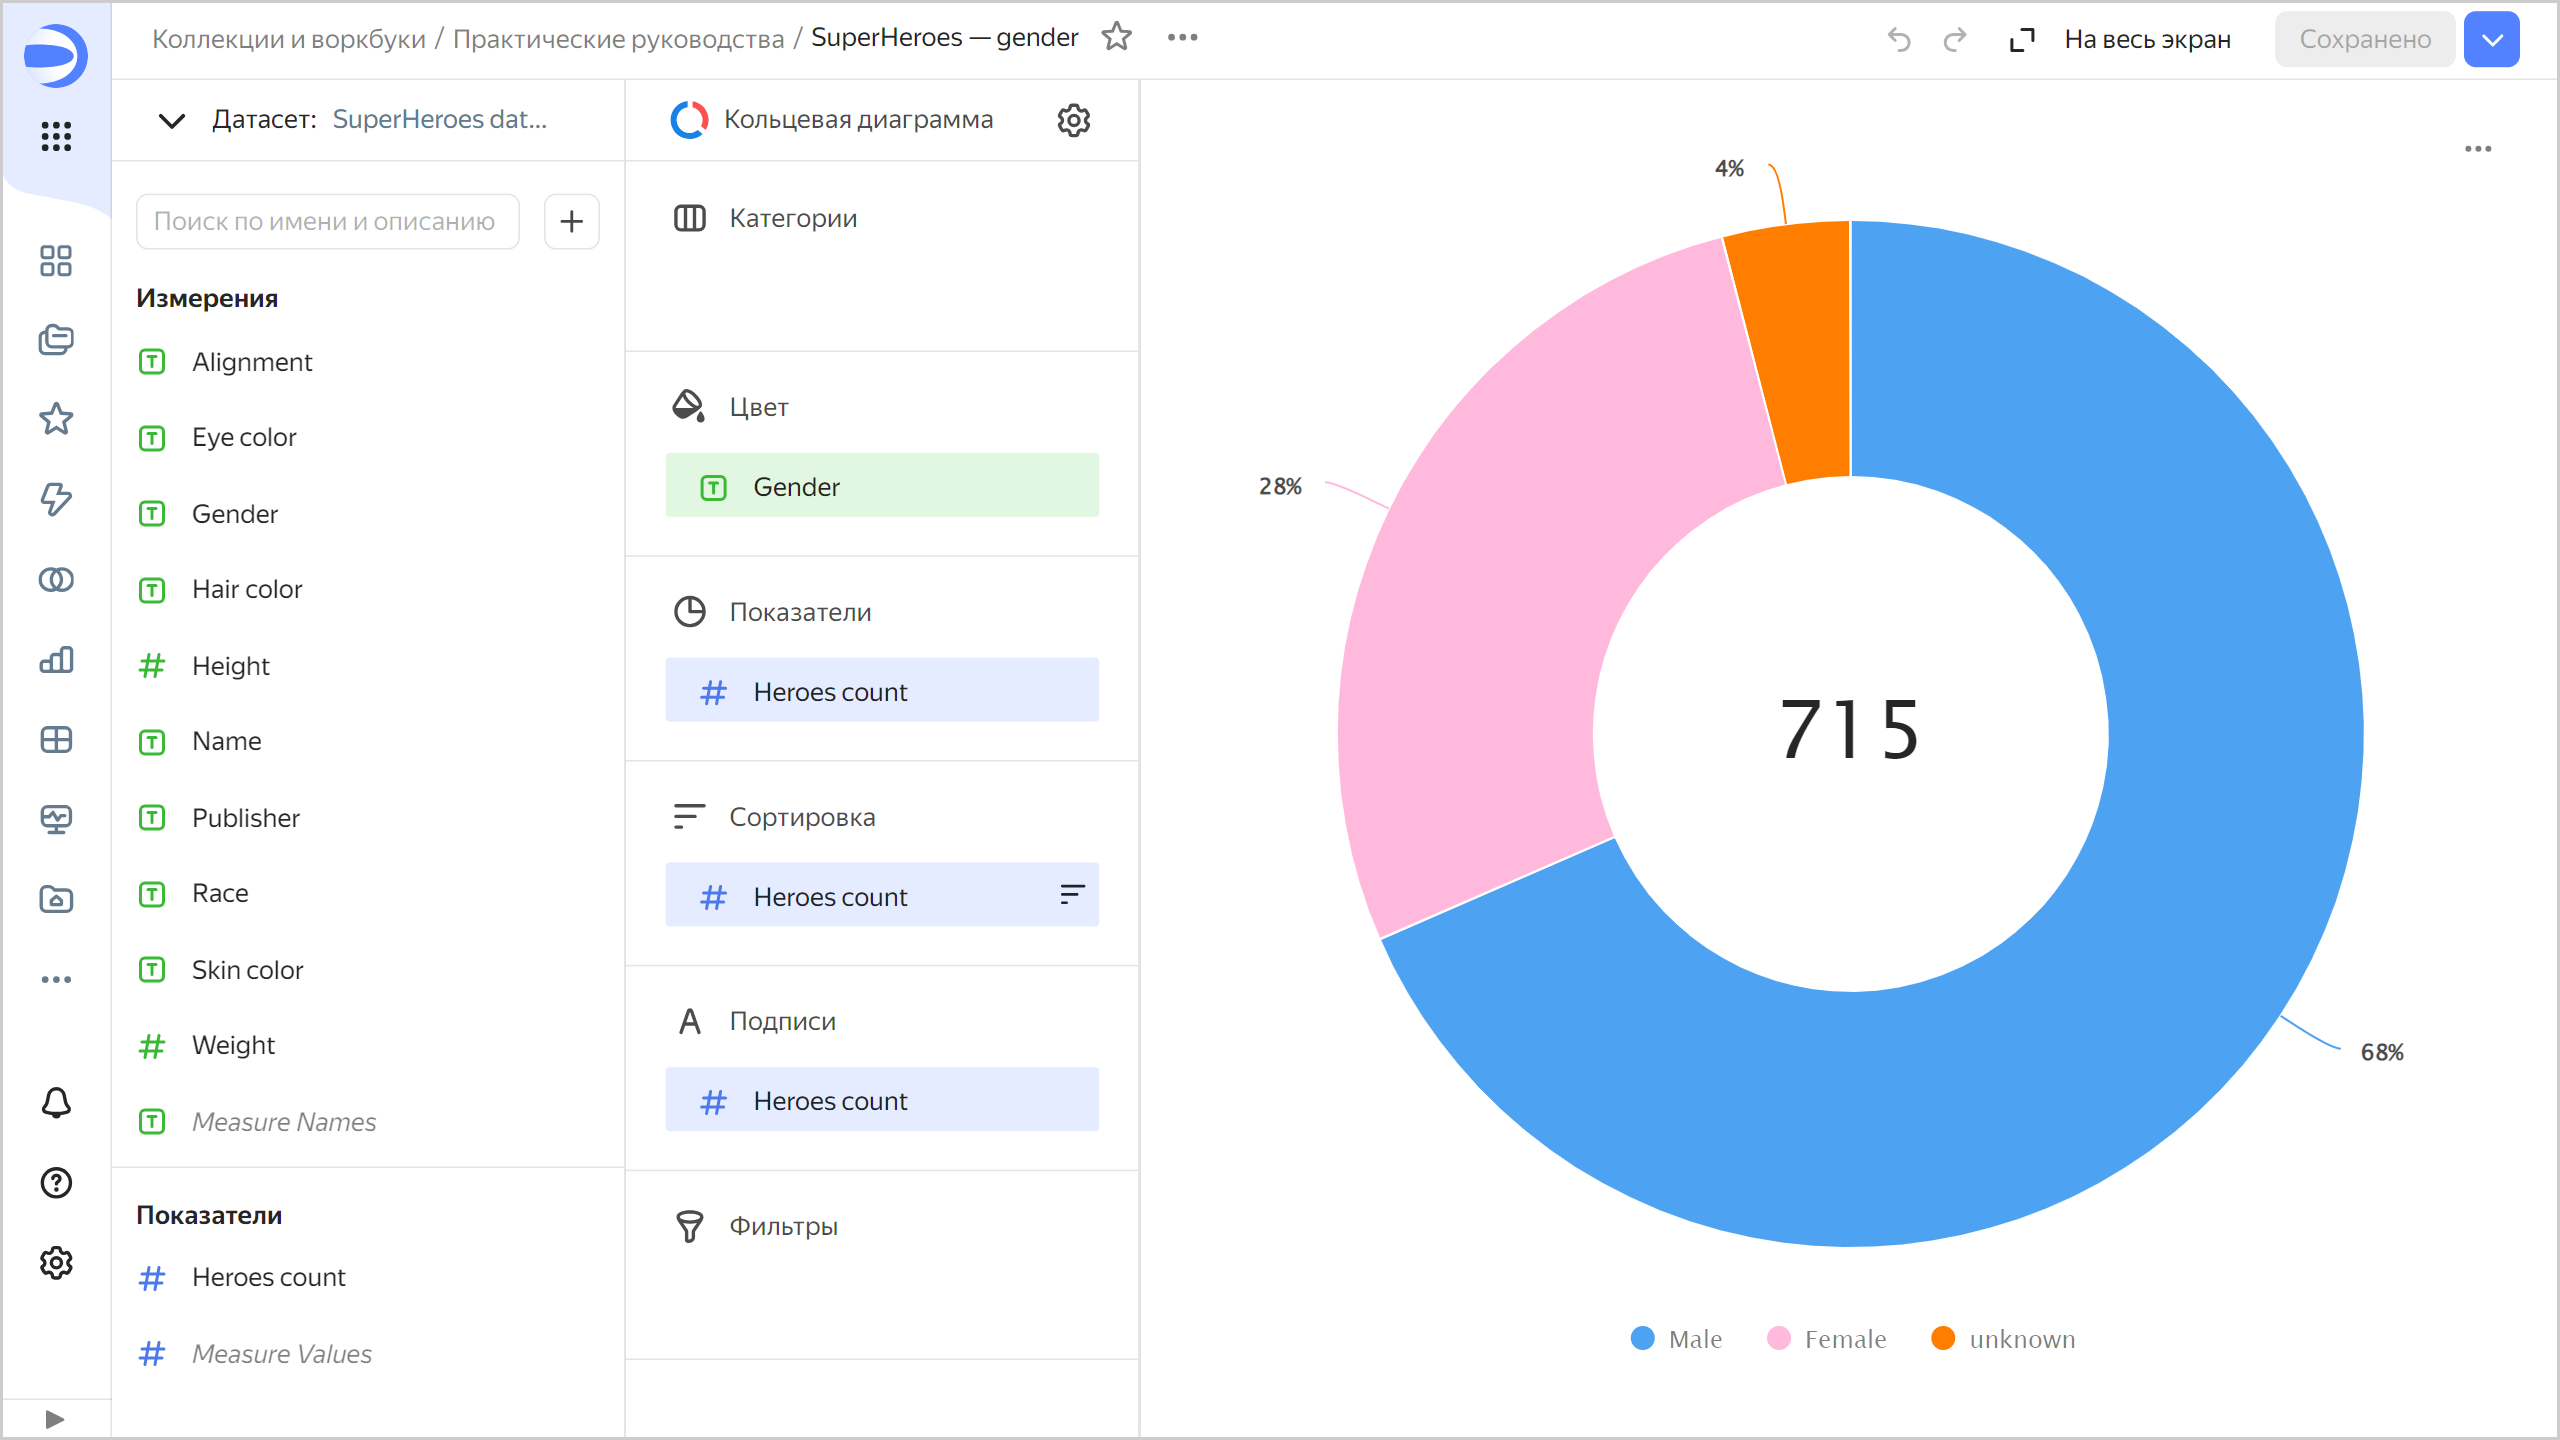Open the three-dot menu next to title

[x=1182, y=38]
